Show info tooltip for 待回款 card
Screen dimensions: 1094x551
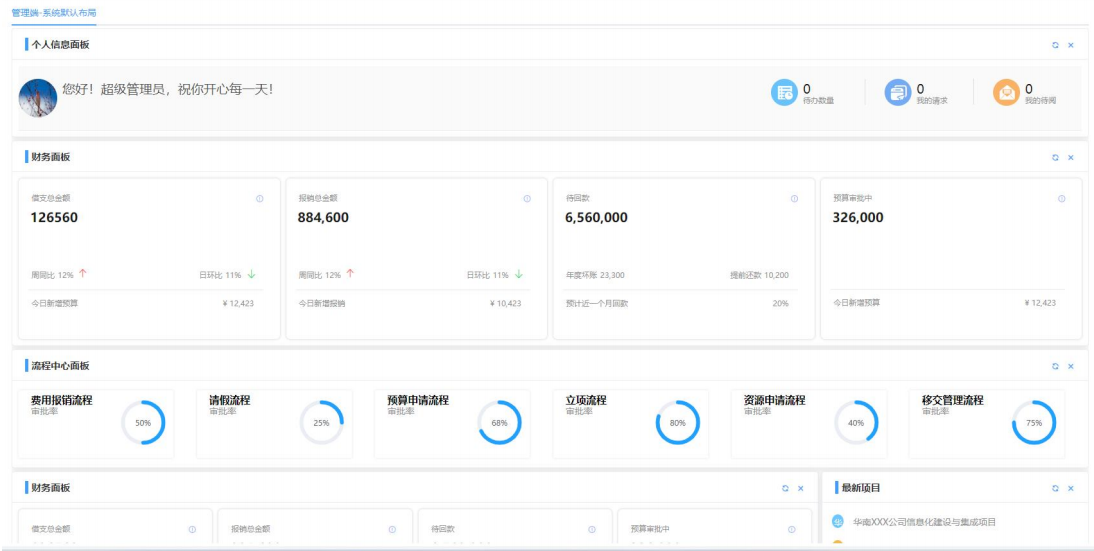click(x=794, y=198)
